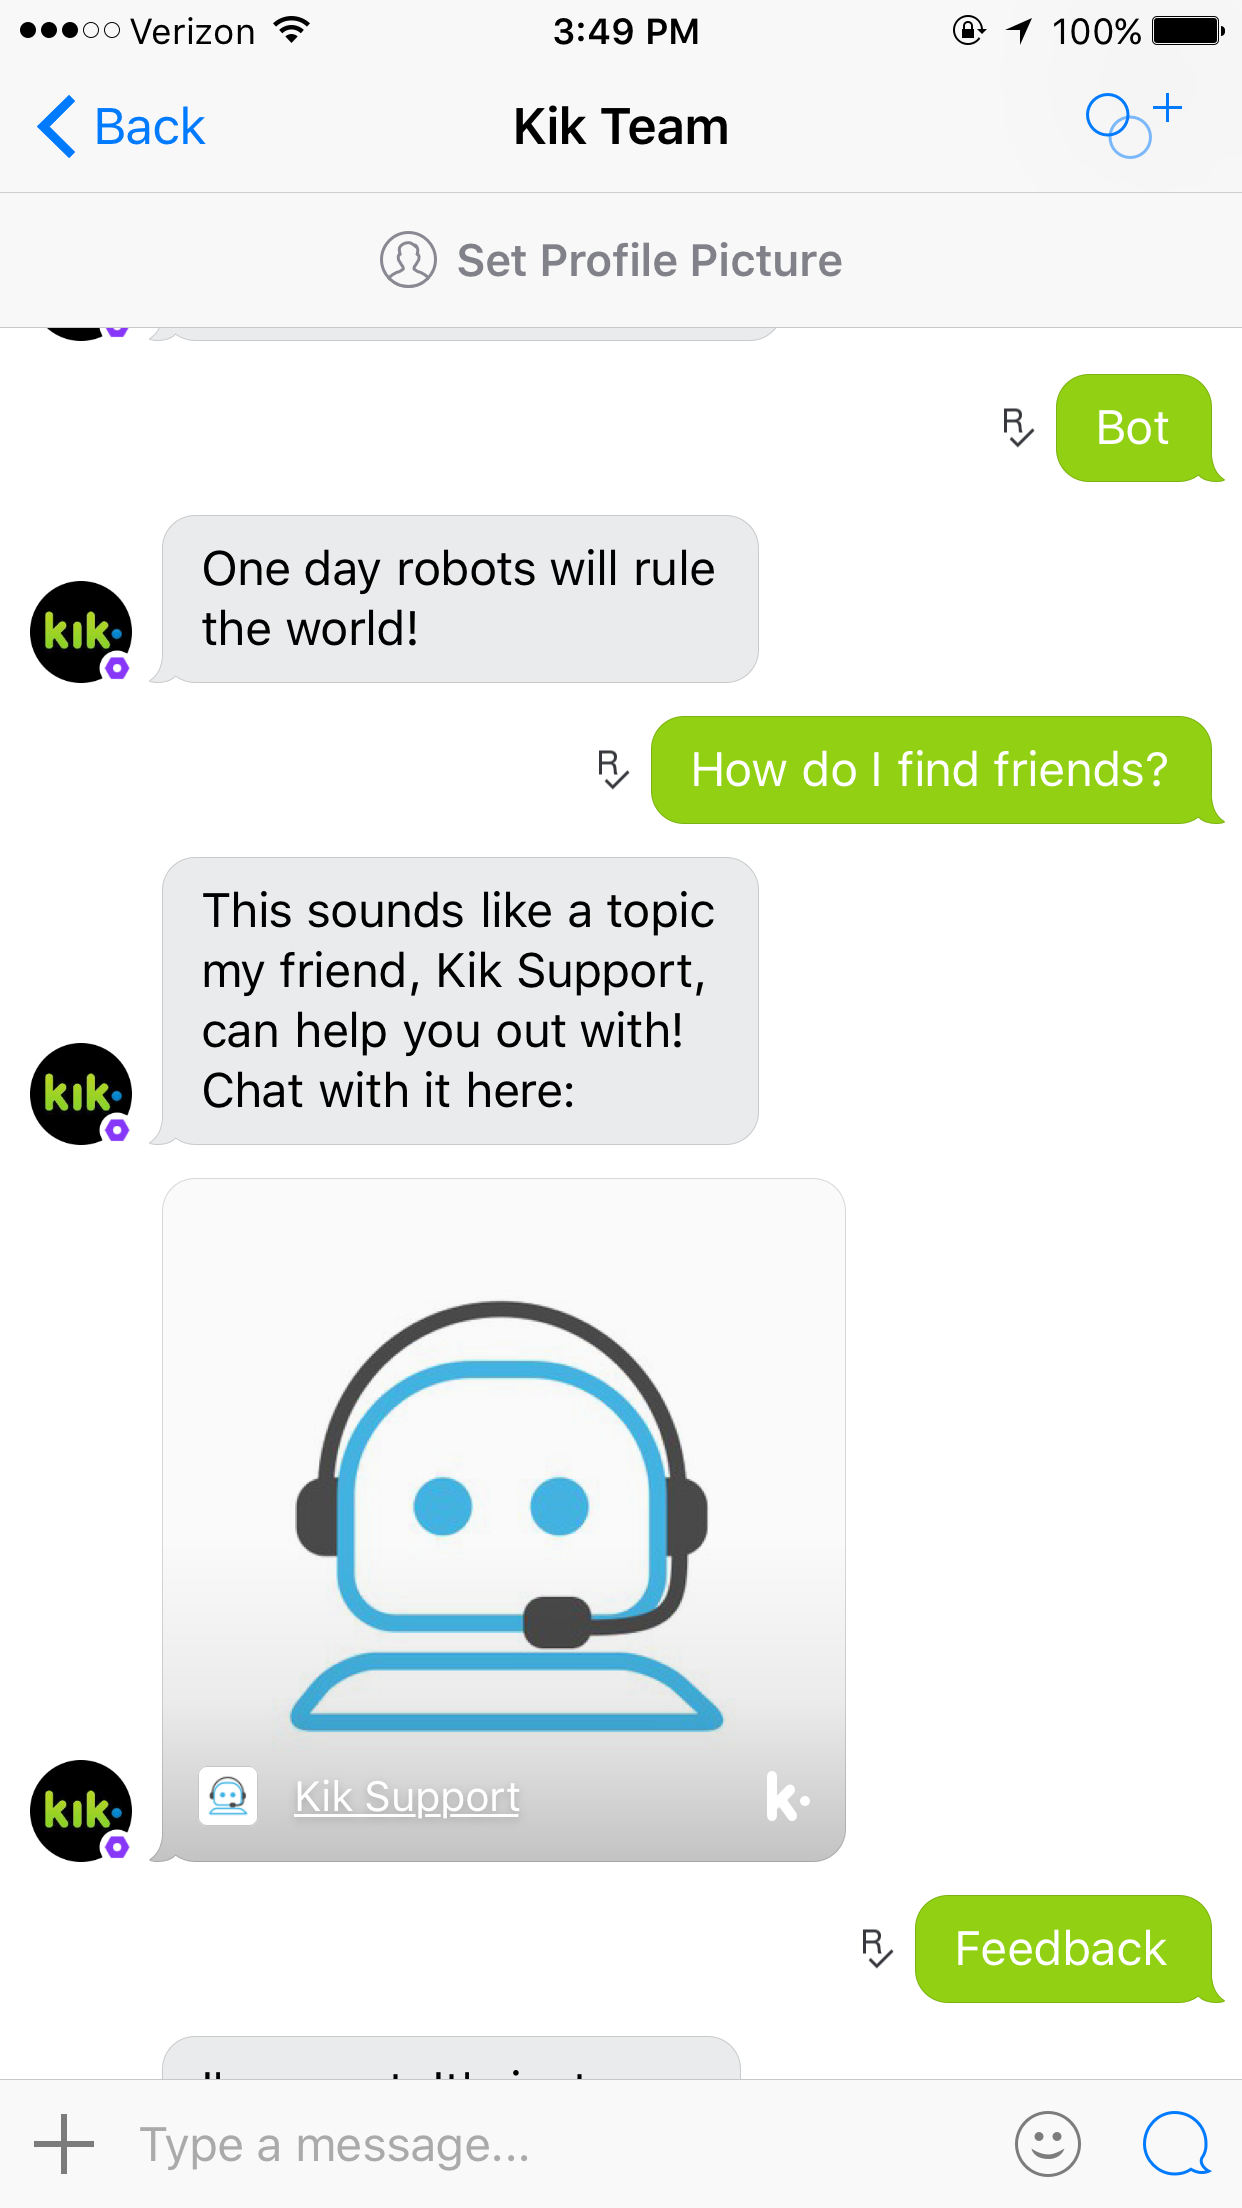Image resolution: width=1242 pixels, height=2208 pixels.
Task: Open the add people to chat icon
Action: 1133,125
